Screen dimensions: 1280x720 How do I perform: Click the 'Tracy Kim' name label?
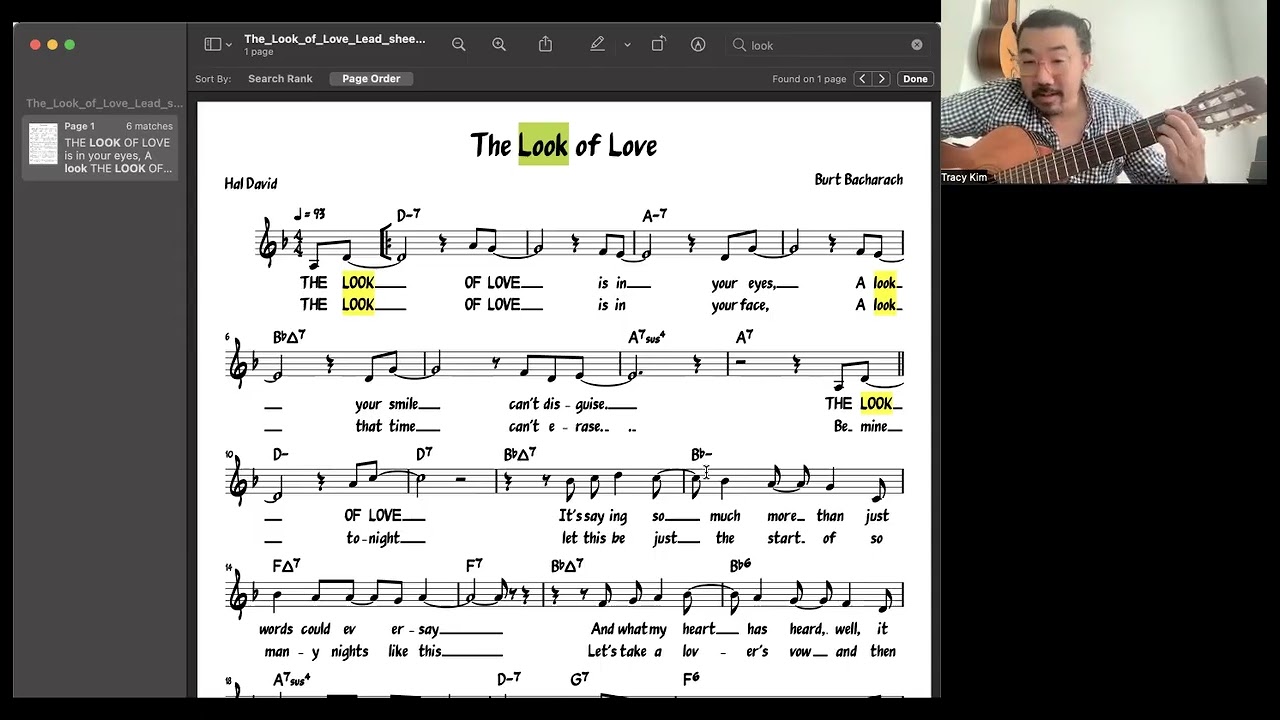click(x=964, y=177)
